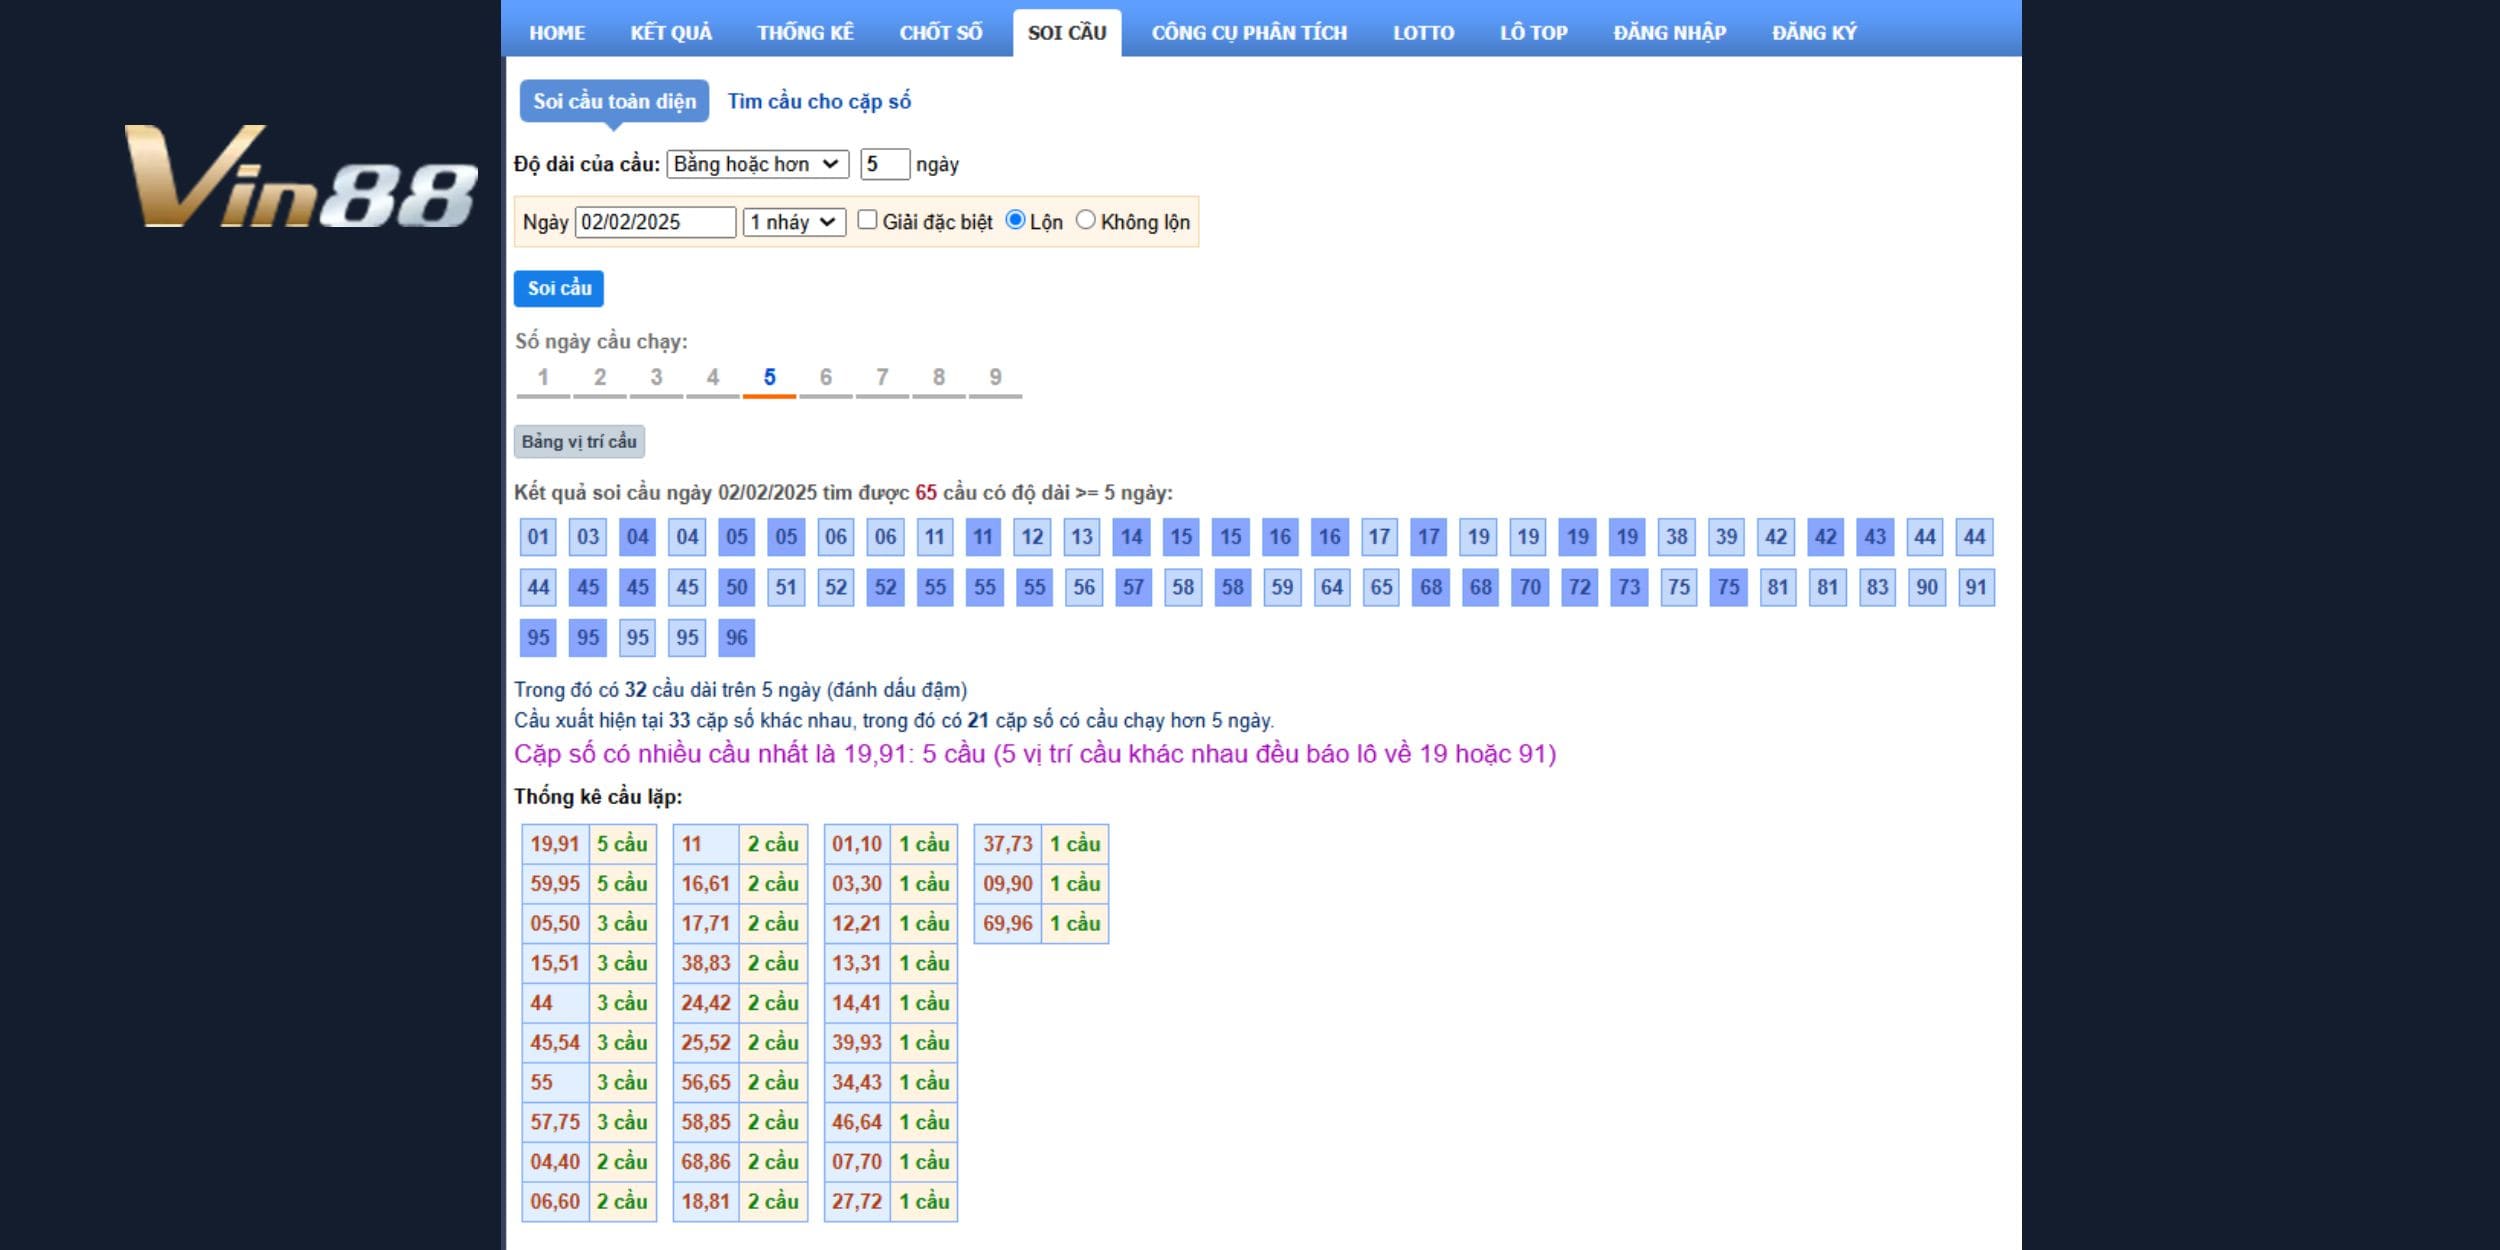Click the 59,95 pair cell

(555, 884)
